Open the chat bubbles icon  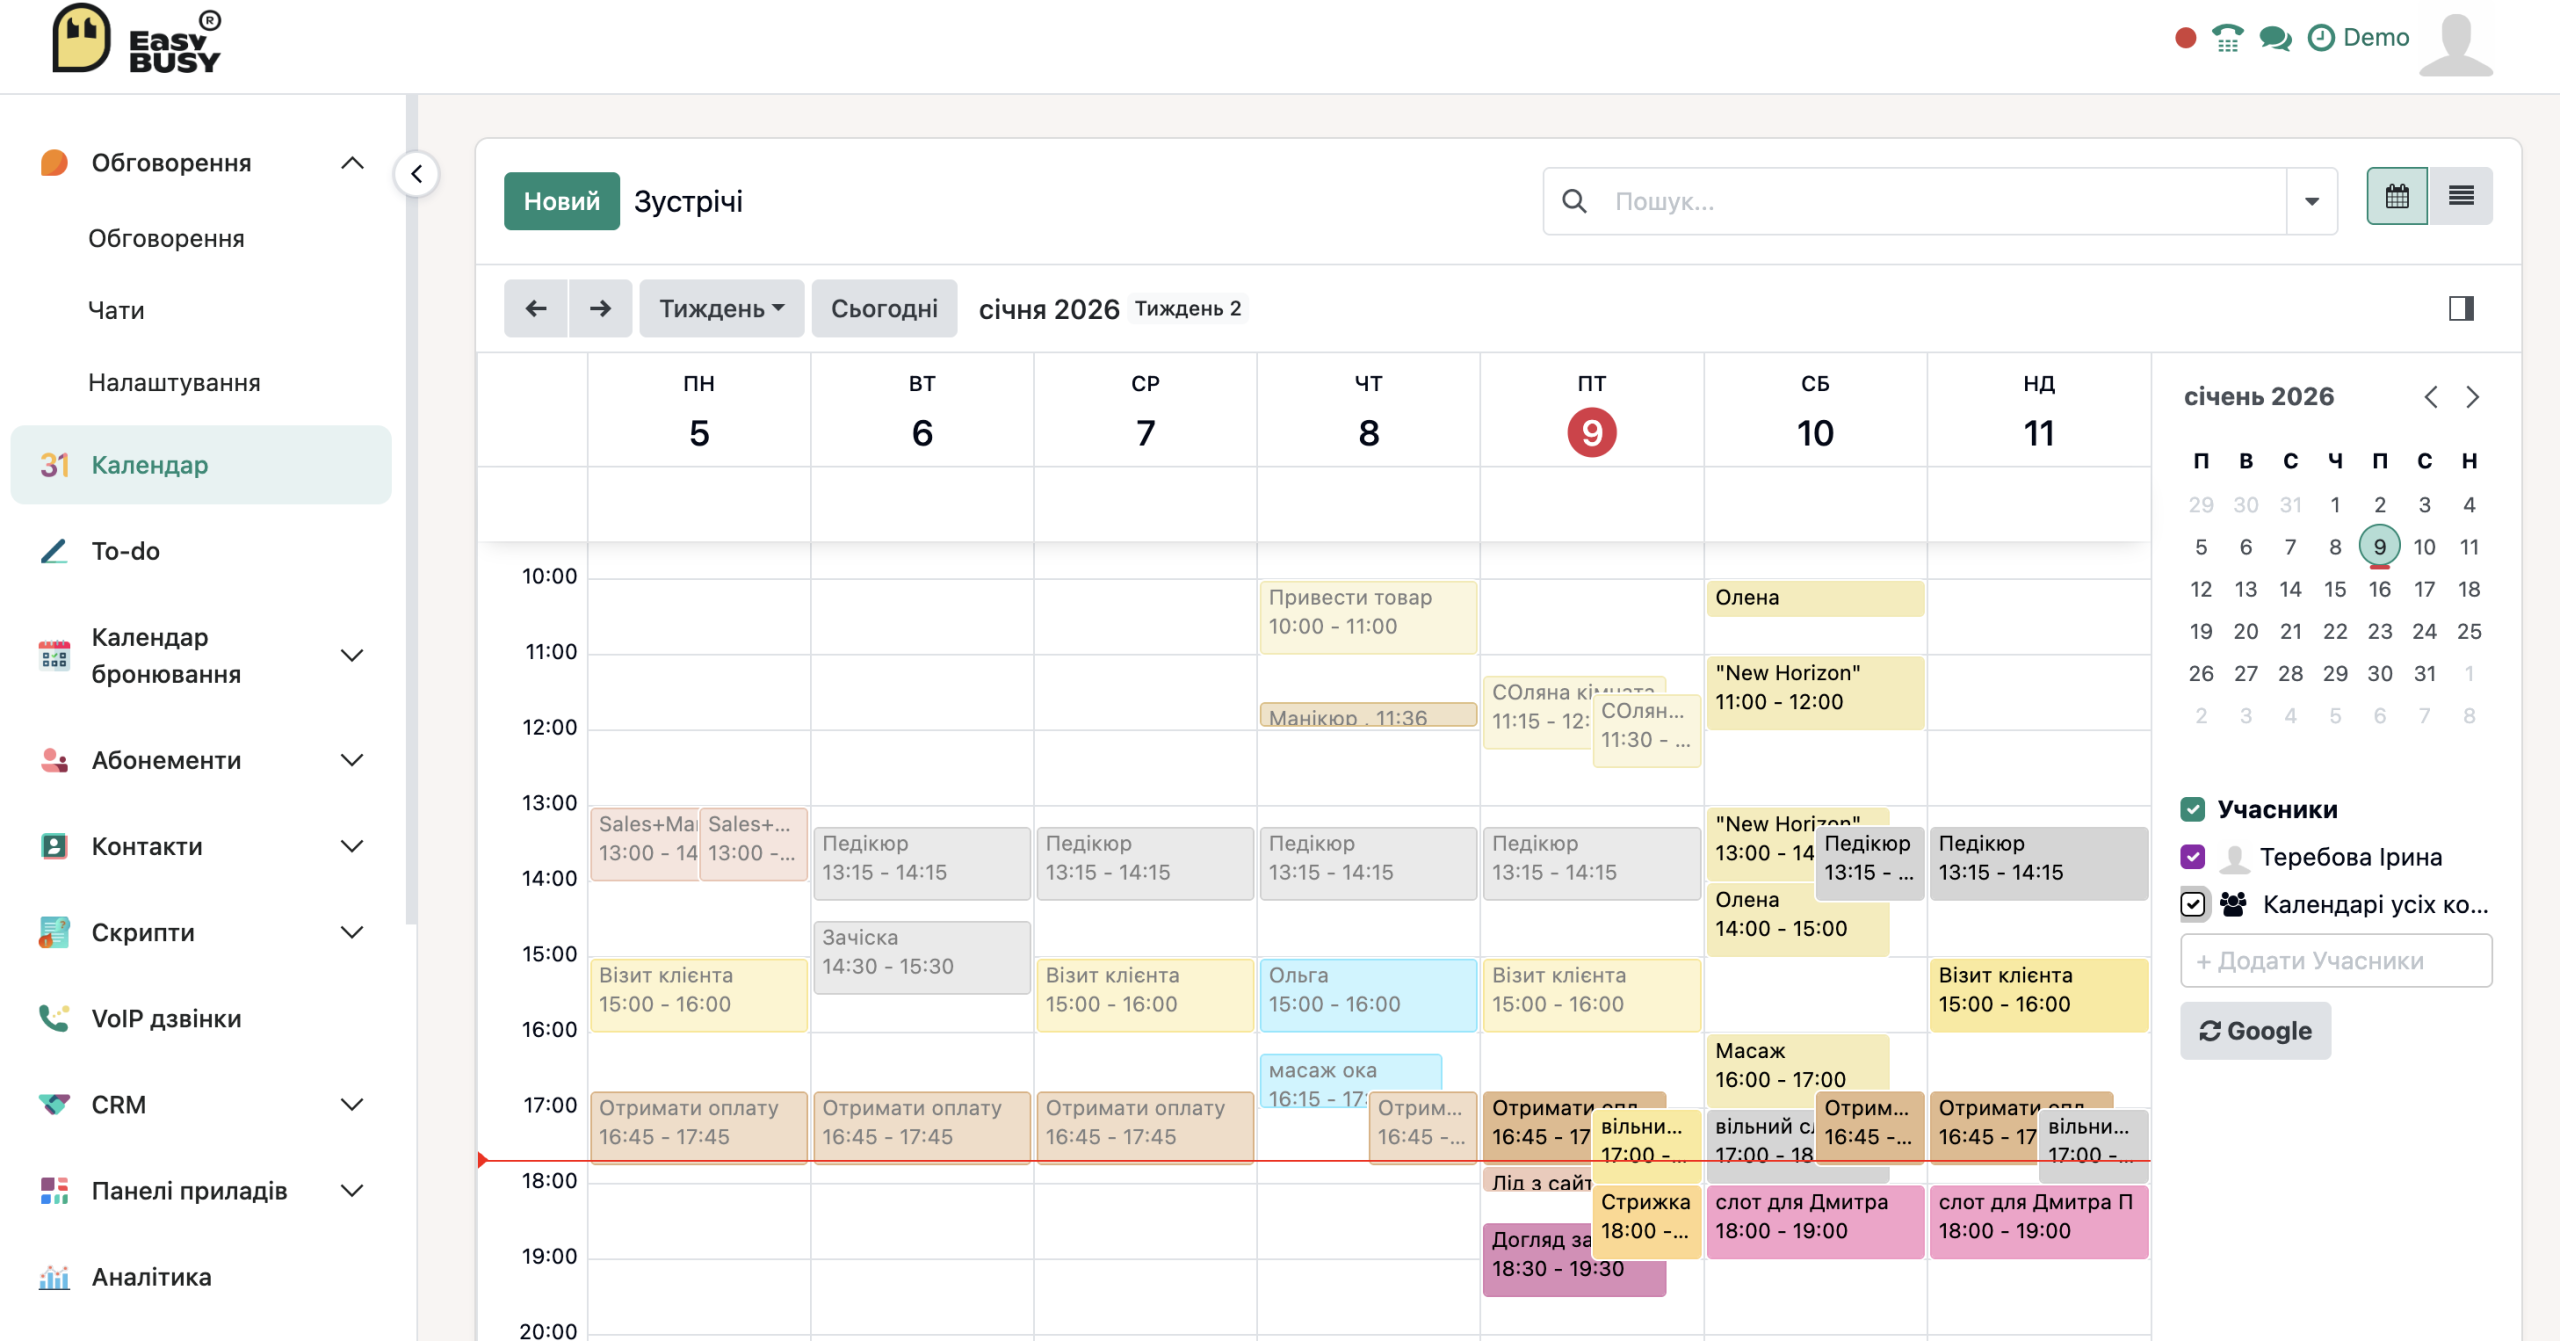2275,38
